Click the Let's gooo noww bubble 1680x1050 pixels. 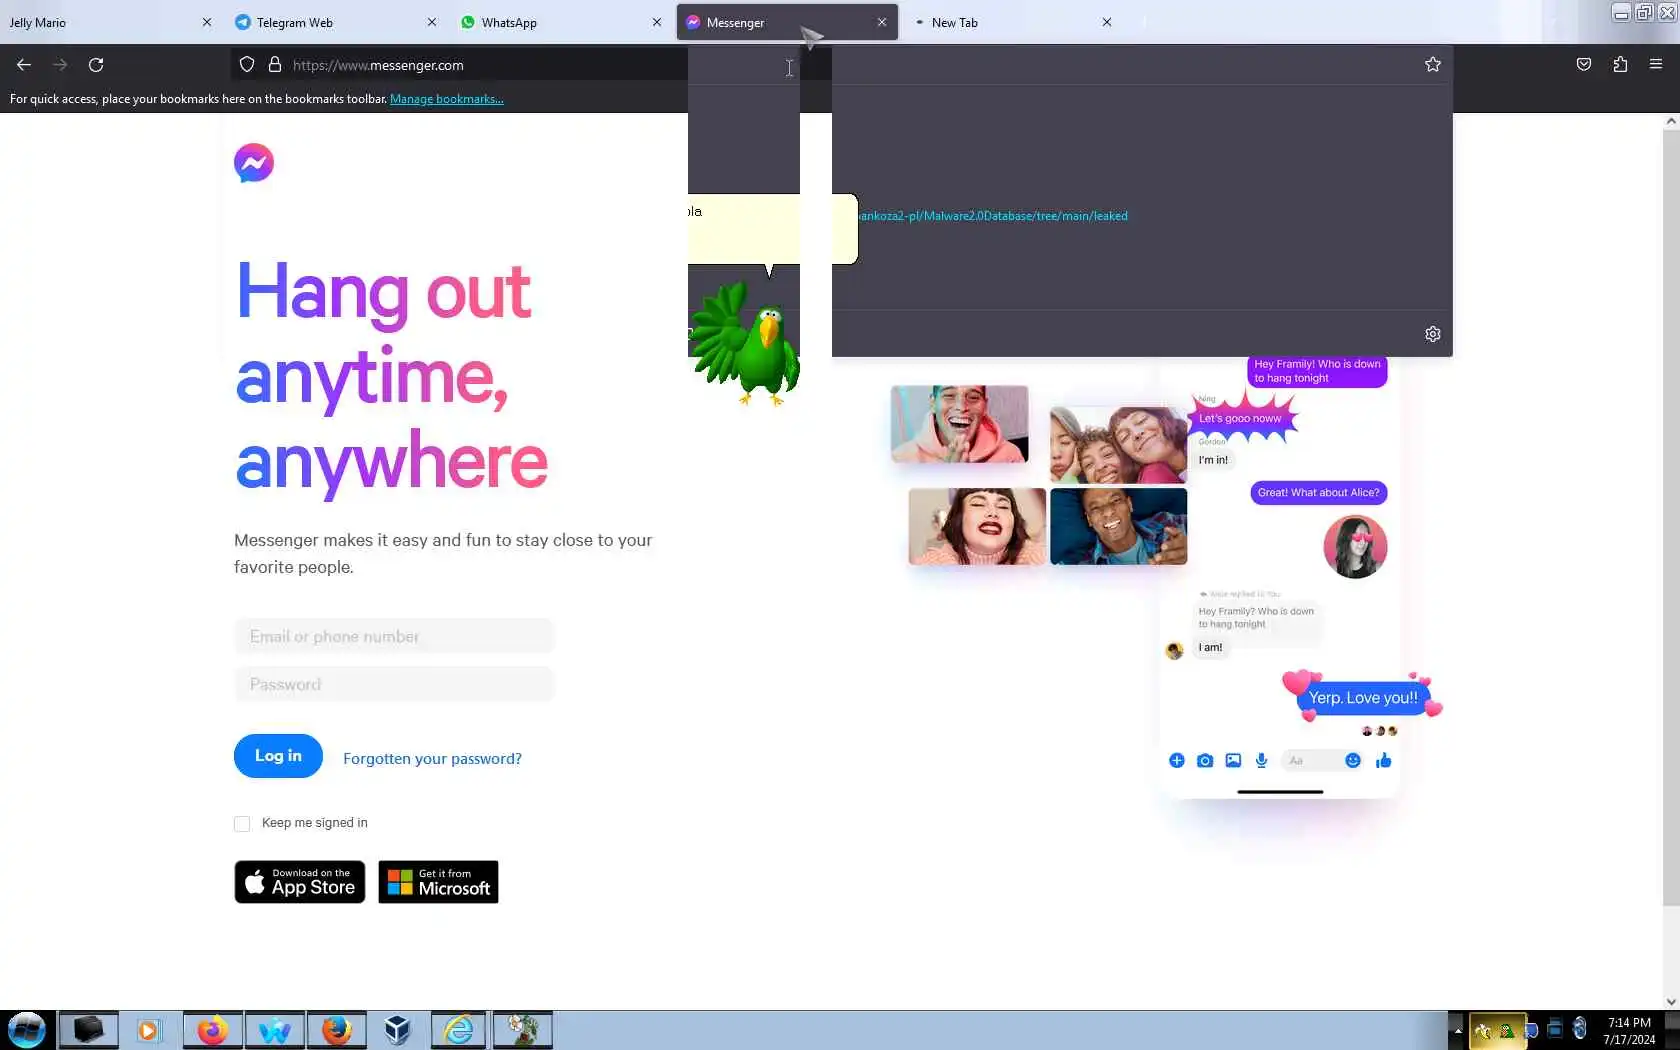tap(1240, 419)
